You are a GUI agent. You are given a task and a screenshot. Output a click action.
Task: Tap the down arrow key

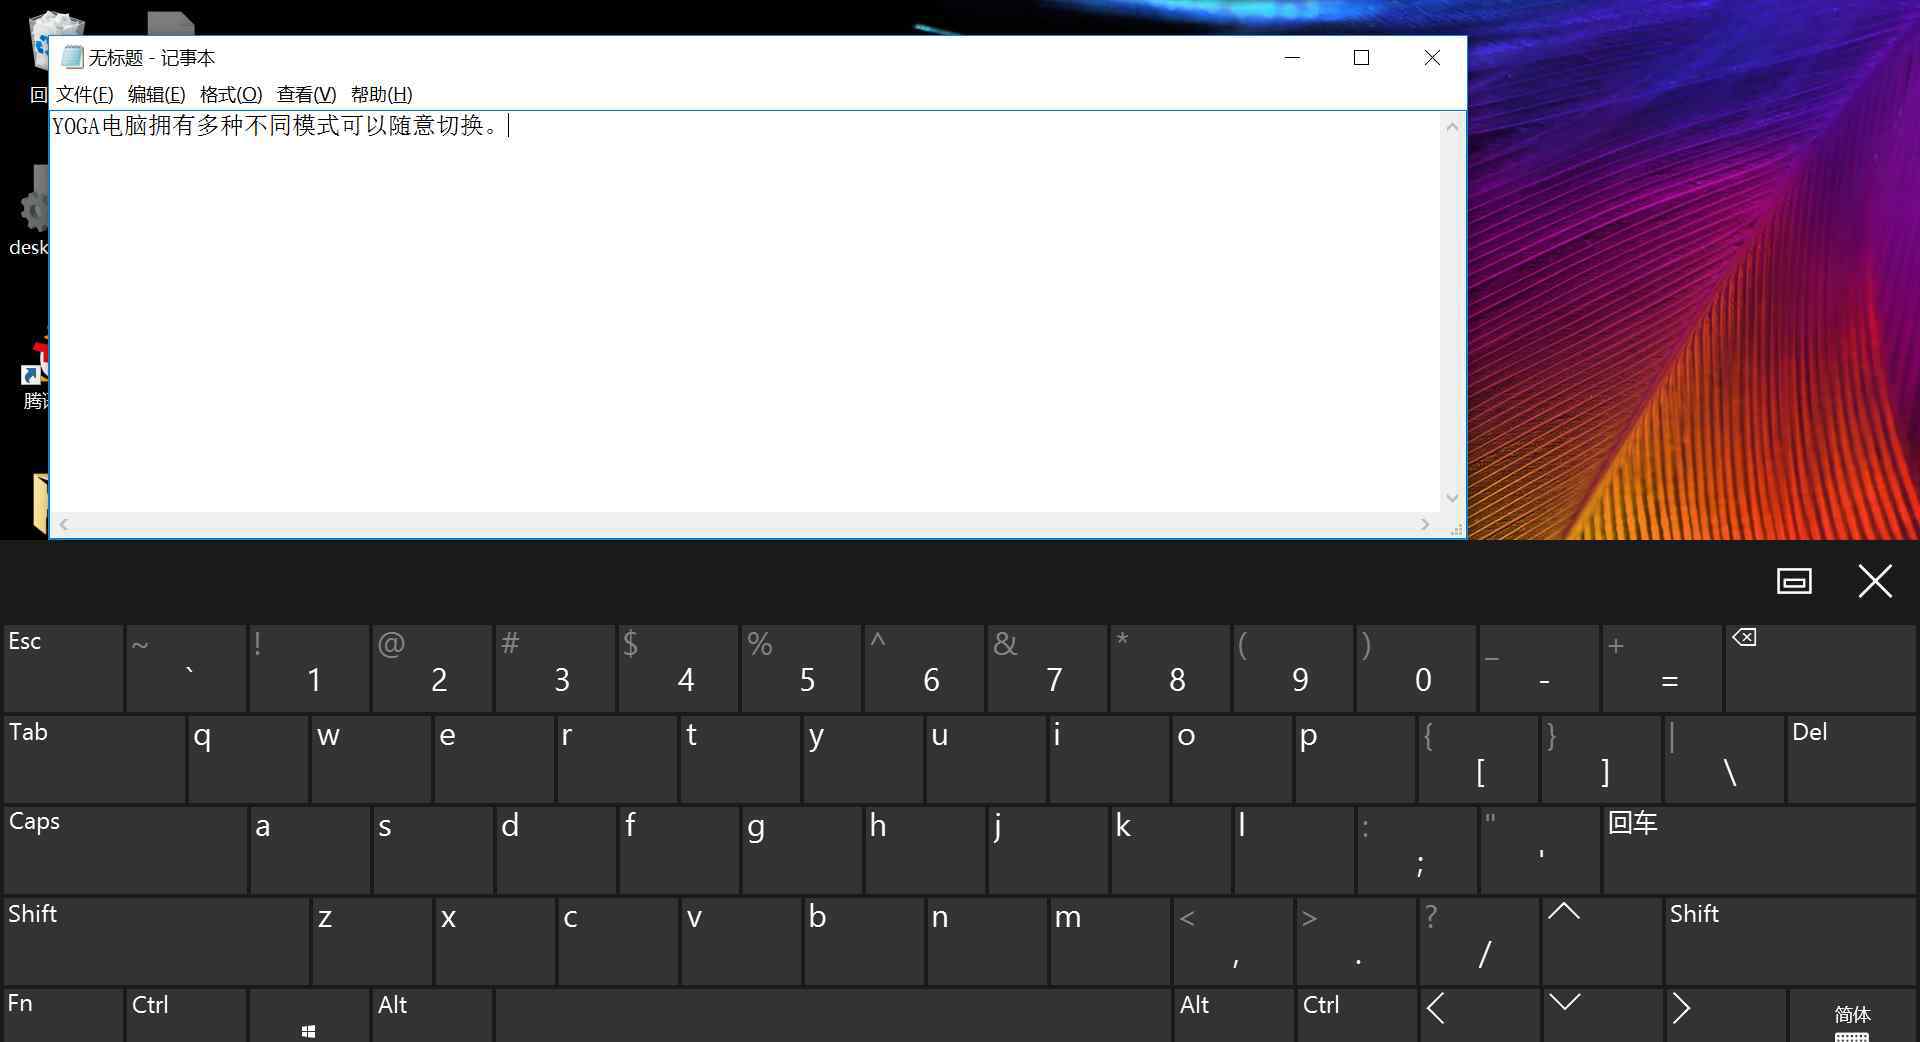[x=1602, y=1015]
